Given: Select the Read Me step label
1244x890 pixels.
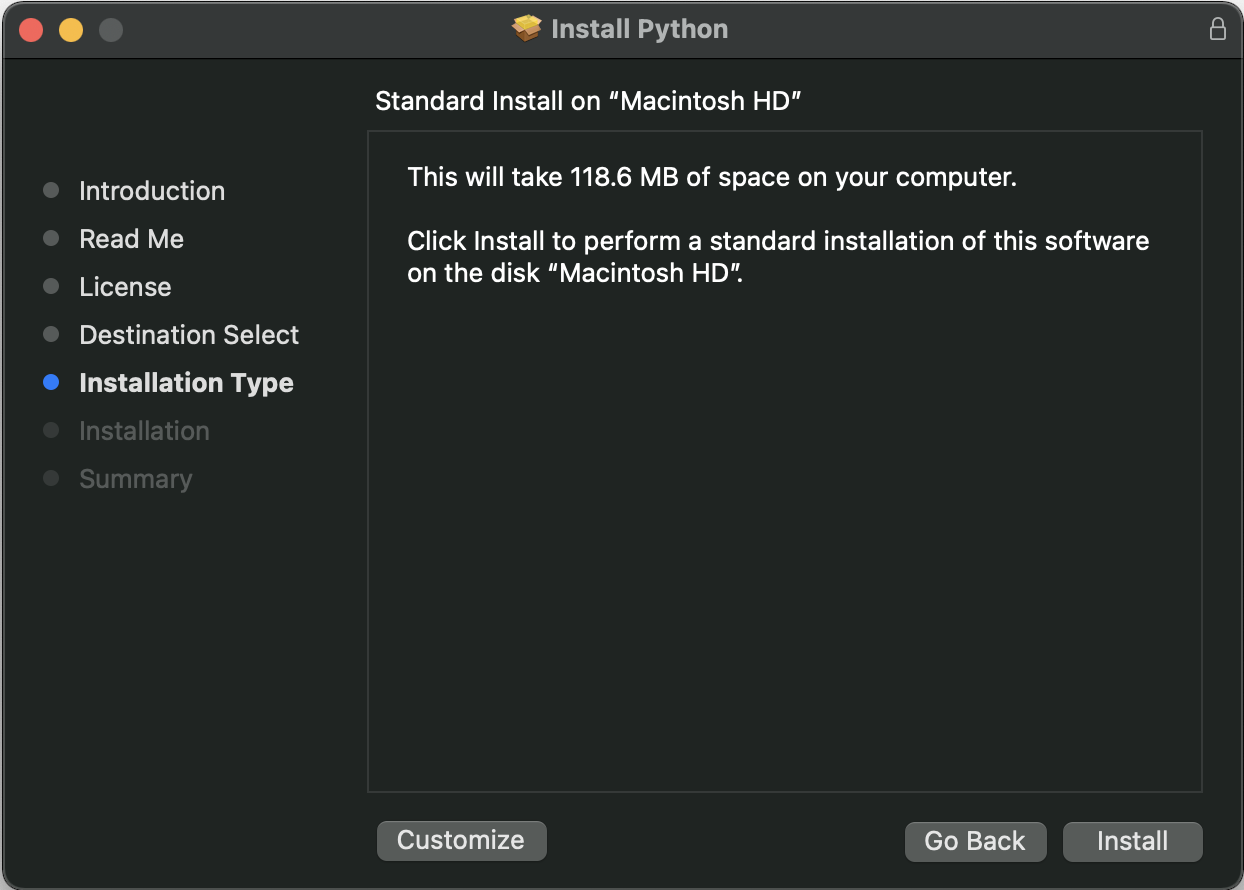Looking at the screenshot, I should tap(132, 239).
